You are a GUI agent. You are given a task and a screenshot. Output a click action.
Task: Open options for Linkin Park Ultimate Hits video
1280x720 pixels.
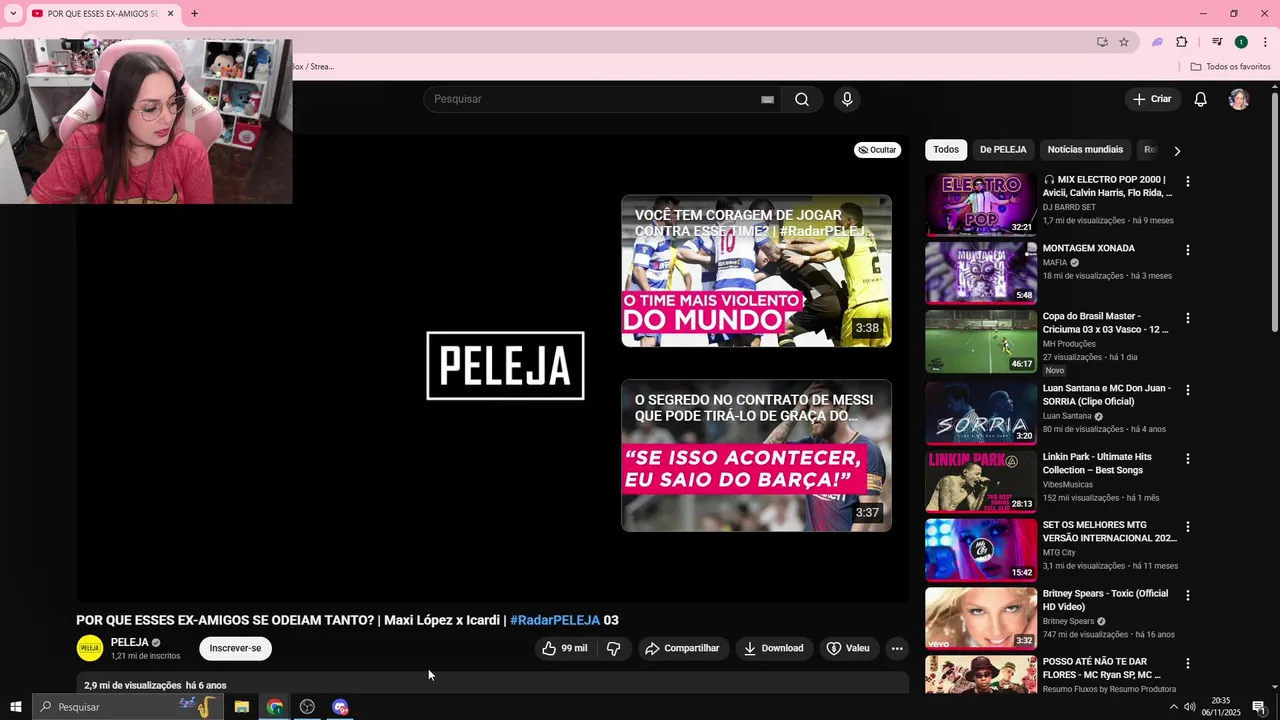pos(1188,459)
